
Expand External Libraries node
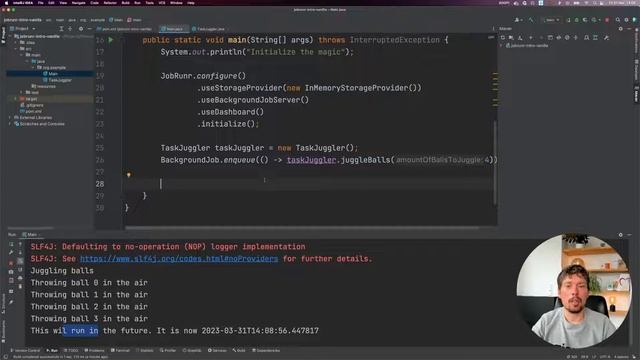(x=10, y=118)
